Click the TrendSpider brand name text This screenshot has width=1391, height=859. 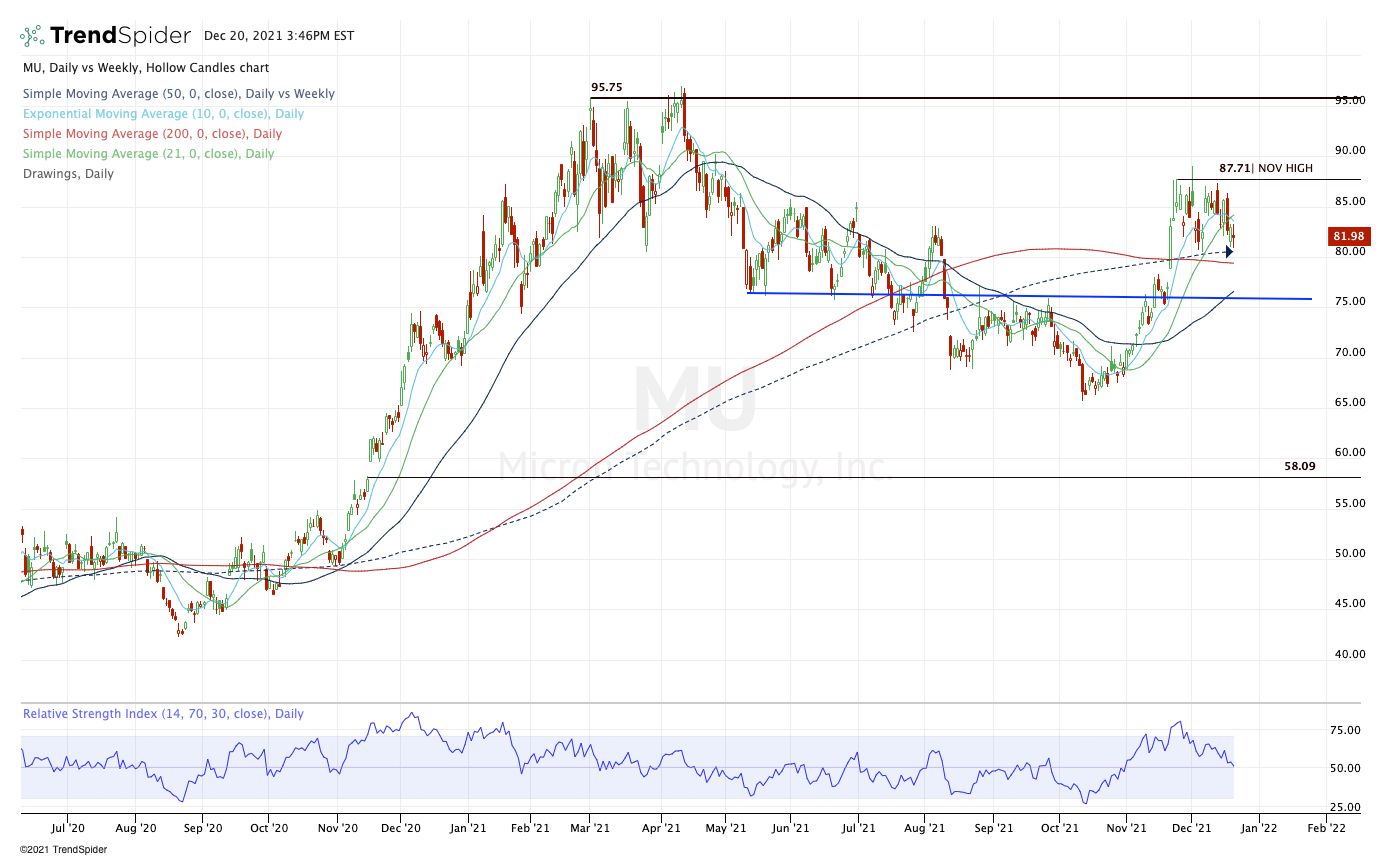tap(120, 36)
